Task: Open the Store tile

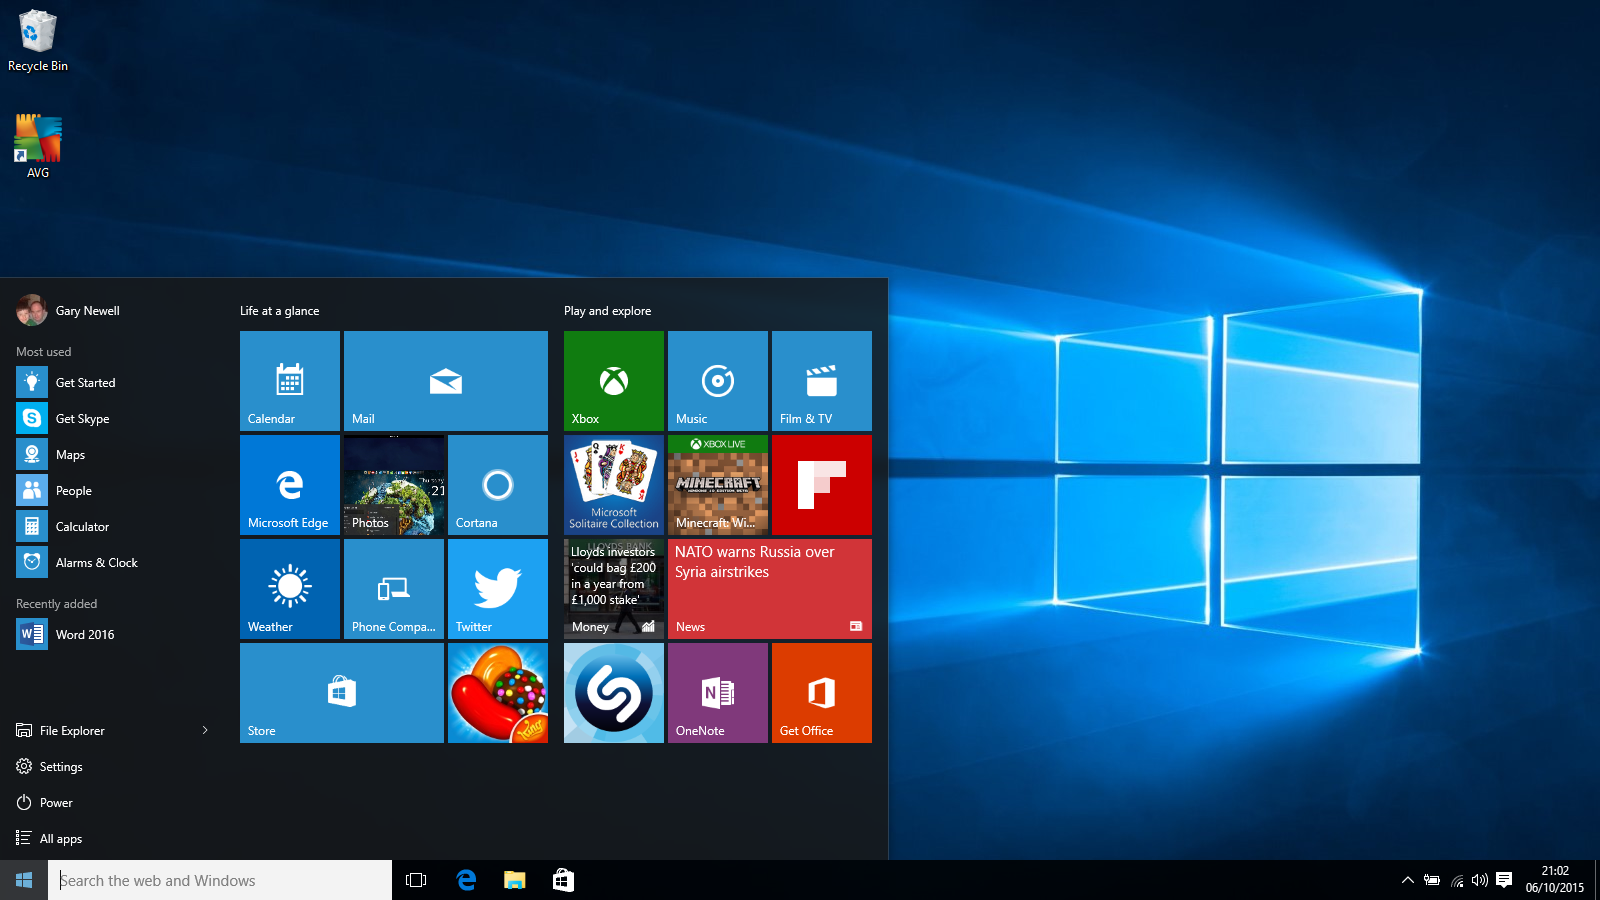Action: tap(342, 693)
